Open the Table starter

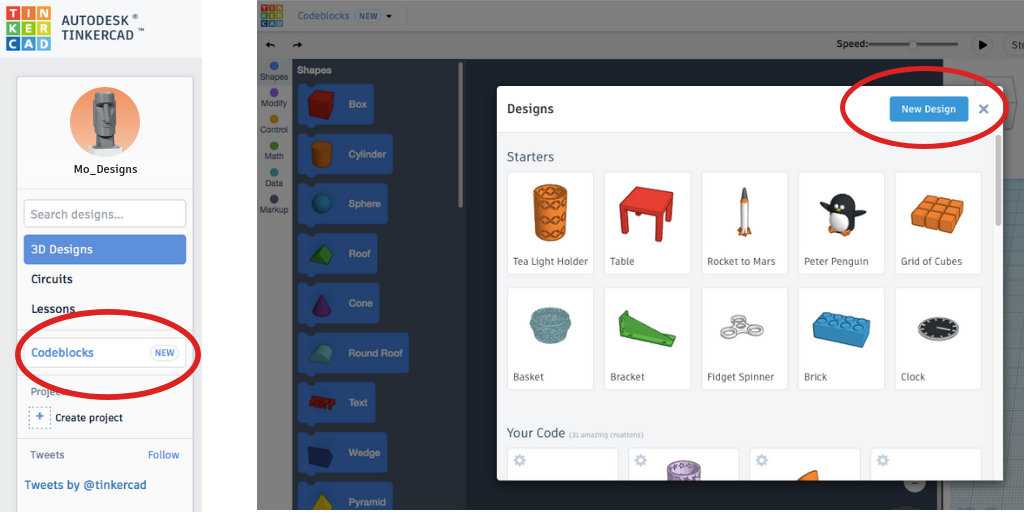[x=647, y=223]
